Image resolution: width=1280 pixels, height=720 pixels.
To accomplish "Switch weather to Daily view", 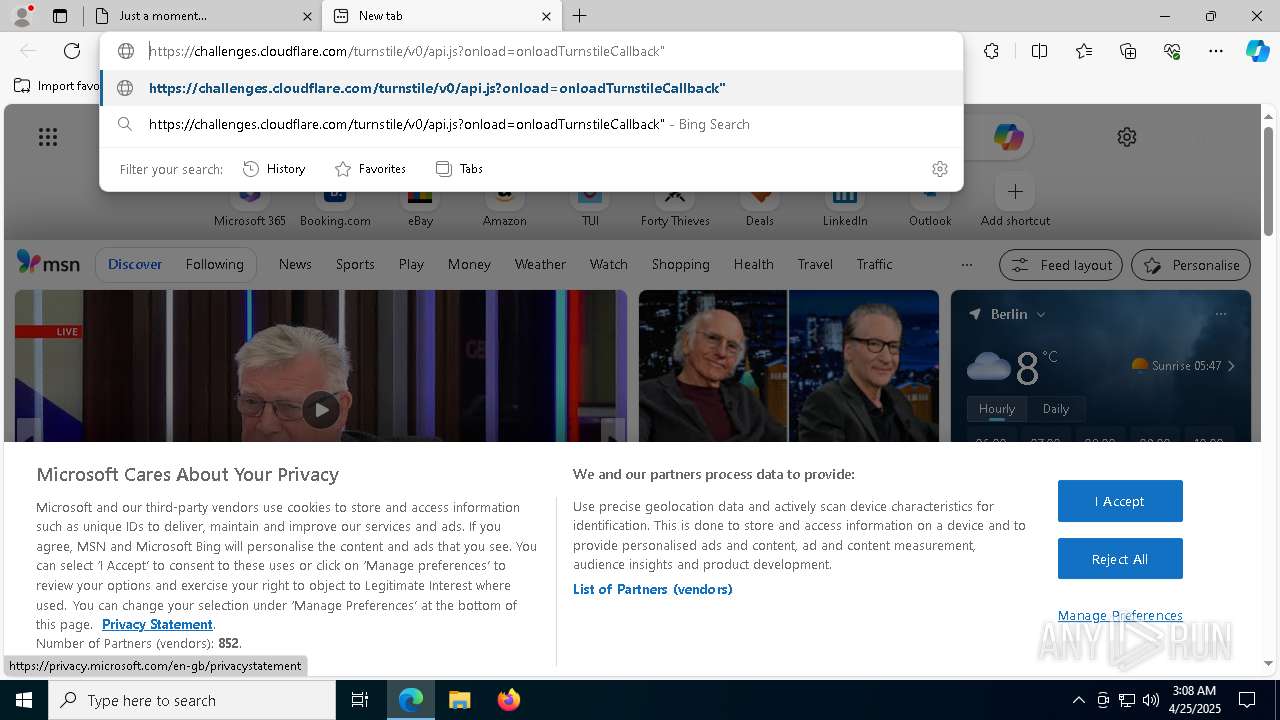I will pyautogui.click(x=1055, y=409).
